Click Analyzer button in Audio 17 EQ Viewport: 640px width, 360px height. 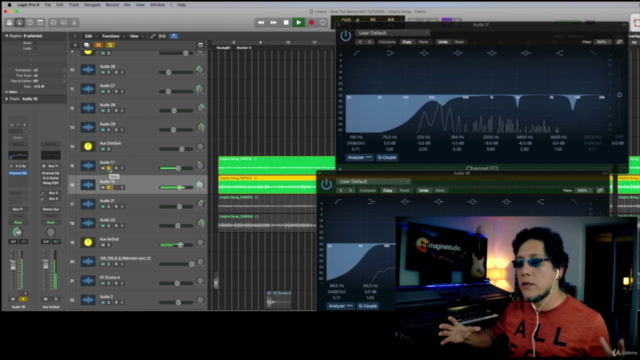(359, 157)
